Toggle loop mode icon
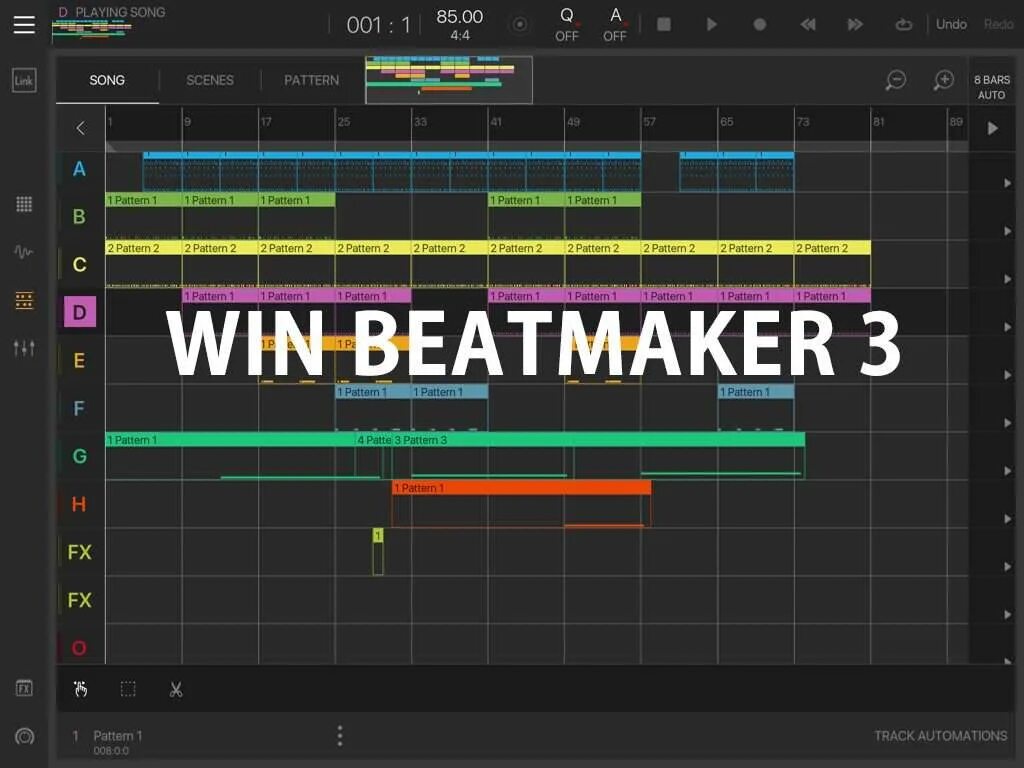 coord(904,25)
